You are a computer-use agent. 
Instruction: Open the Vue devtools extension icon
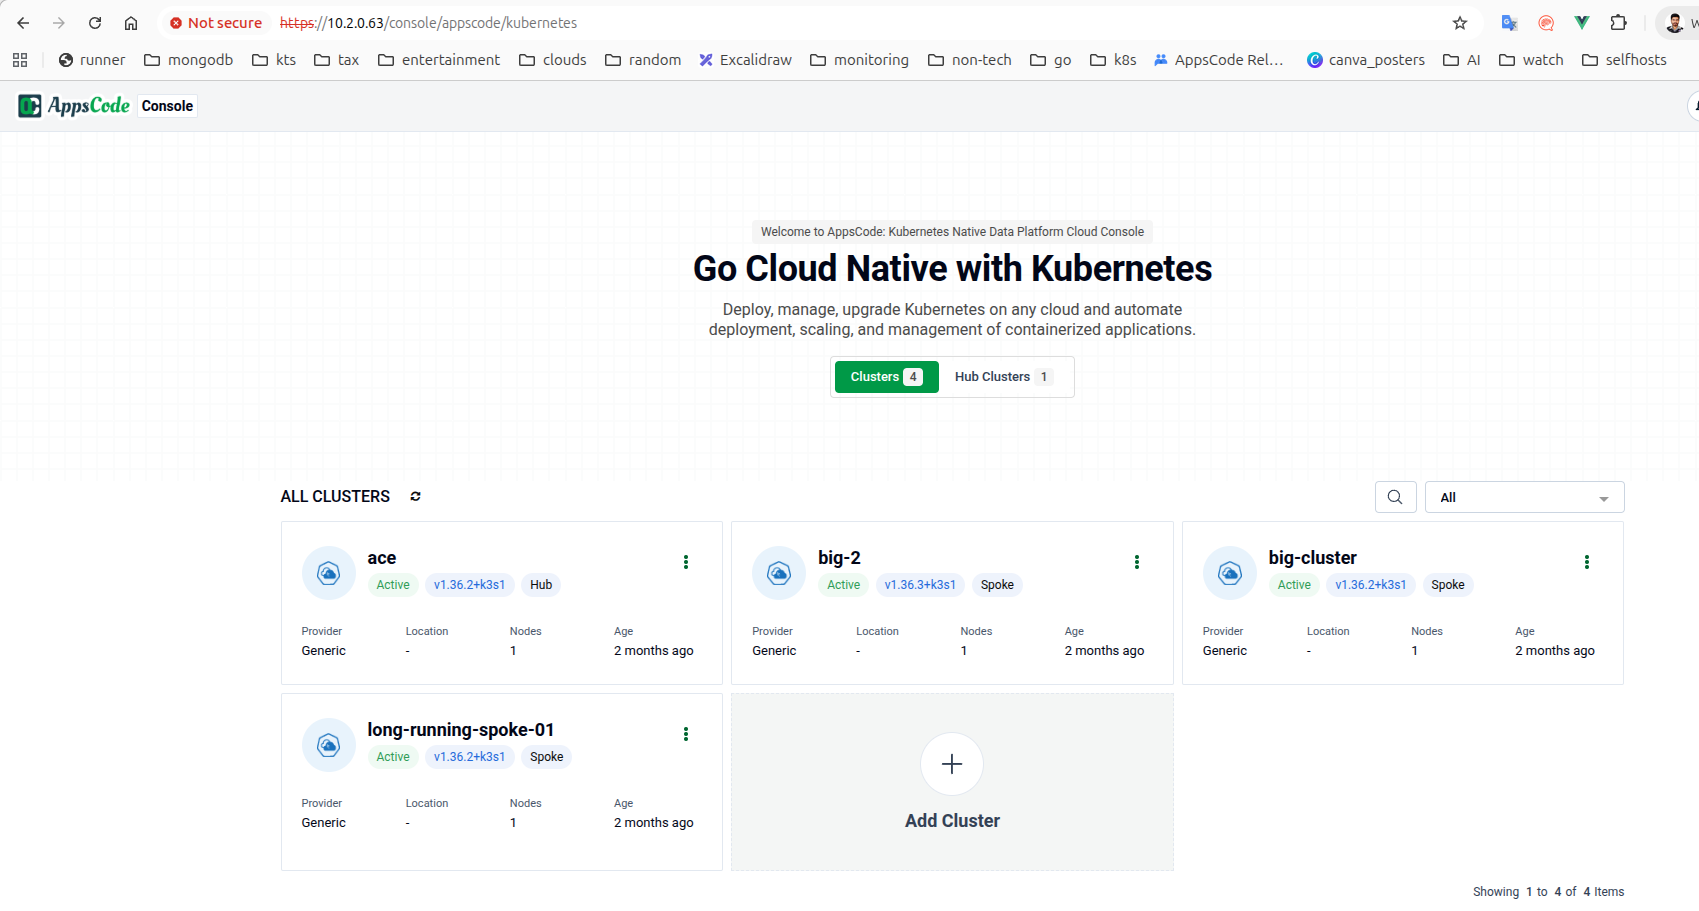pyautogui.click(x=1582, y=23)
